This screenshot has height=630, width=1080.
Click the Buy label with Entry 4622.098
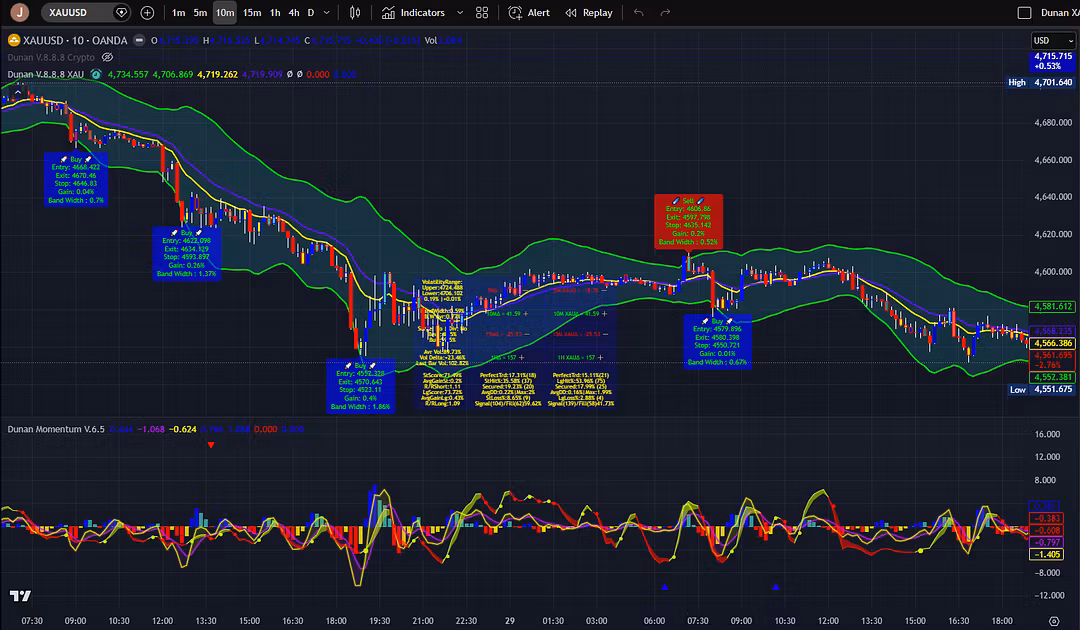pyautogui.click(x=187, y=253)
